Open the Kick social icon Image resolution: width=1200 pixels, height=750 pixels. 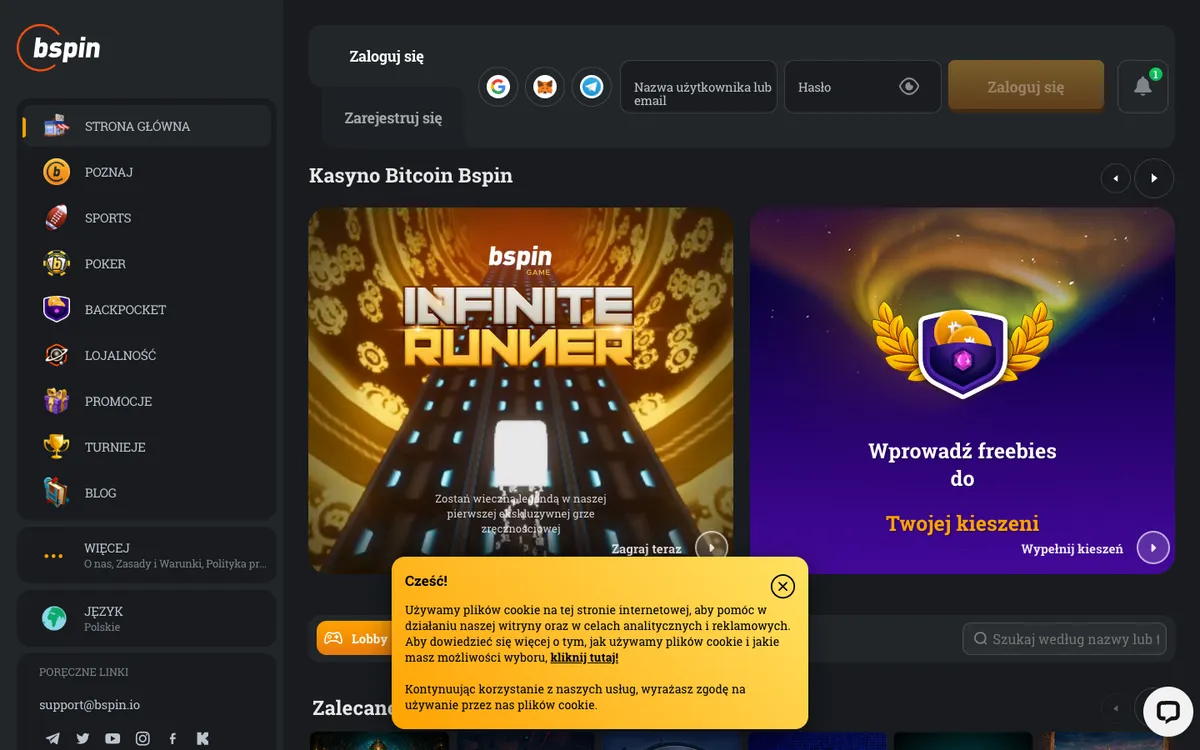[x=203, y=739]
